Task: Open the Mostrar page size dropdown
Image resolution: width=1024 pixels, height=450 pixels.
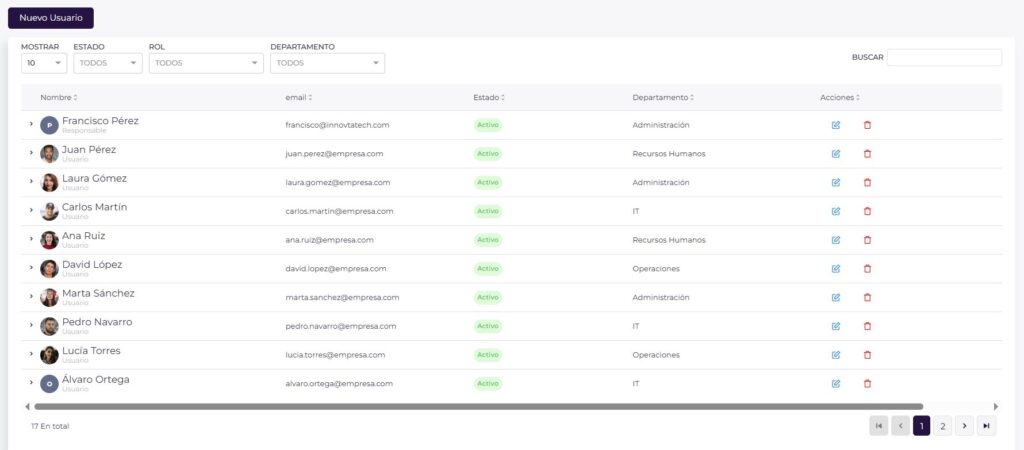Action: 44,63
